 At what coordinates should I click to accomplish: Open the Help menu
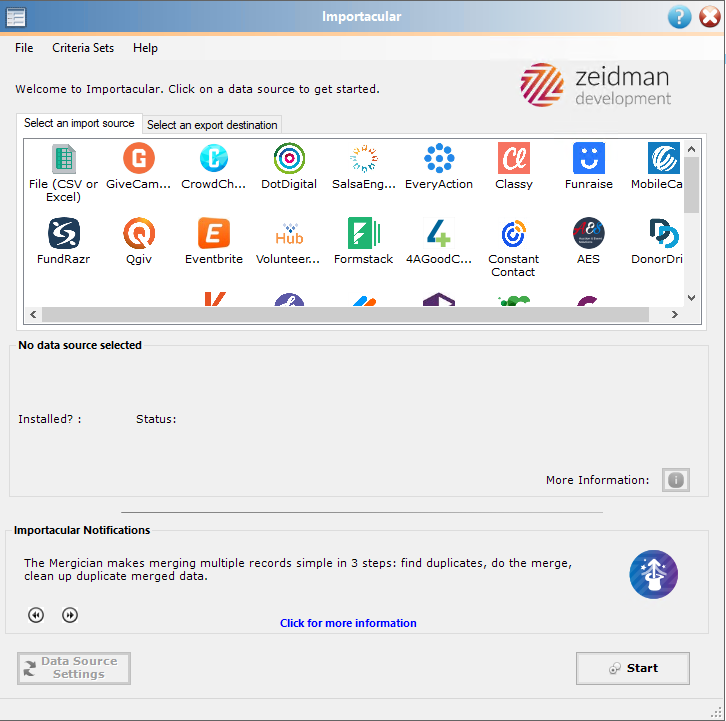coord(145,48)
